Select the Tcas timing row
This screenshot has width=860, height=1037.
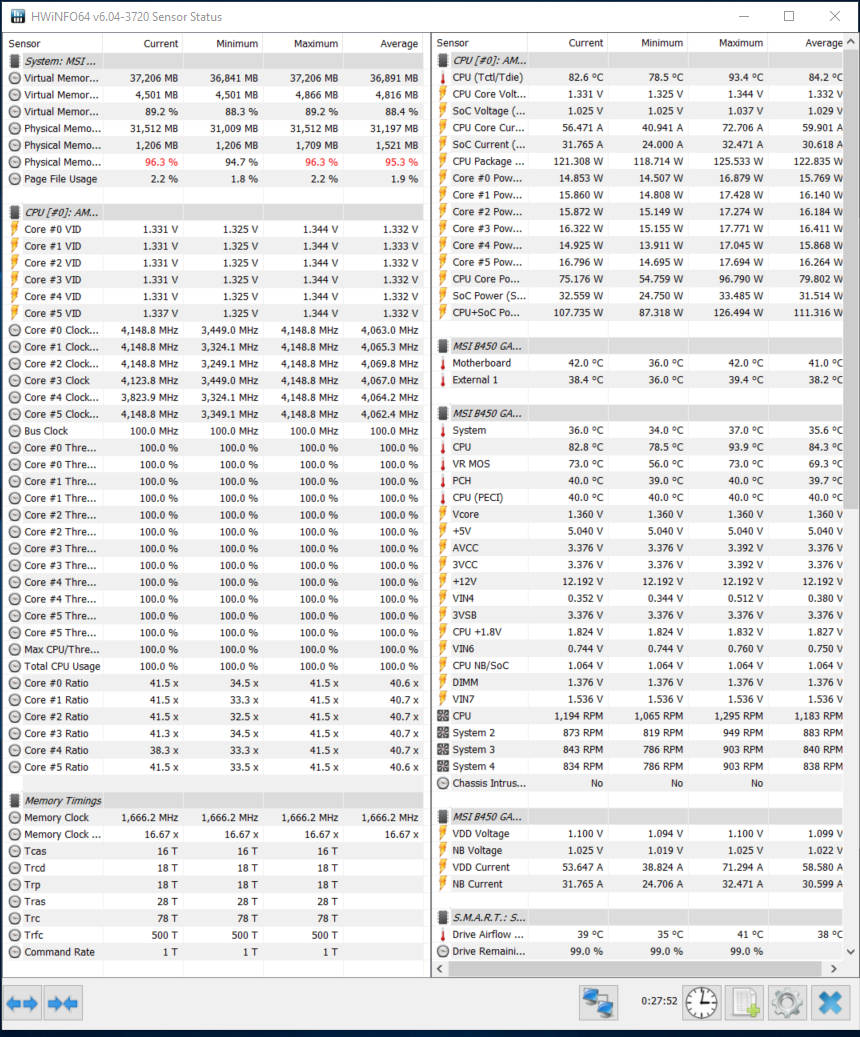click(x=214, y=851)
